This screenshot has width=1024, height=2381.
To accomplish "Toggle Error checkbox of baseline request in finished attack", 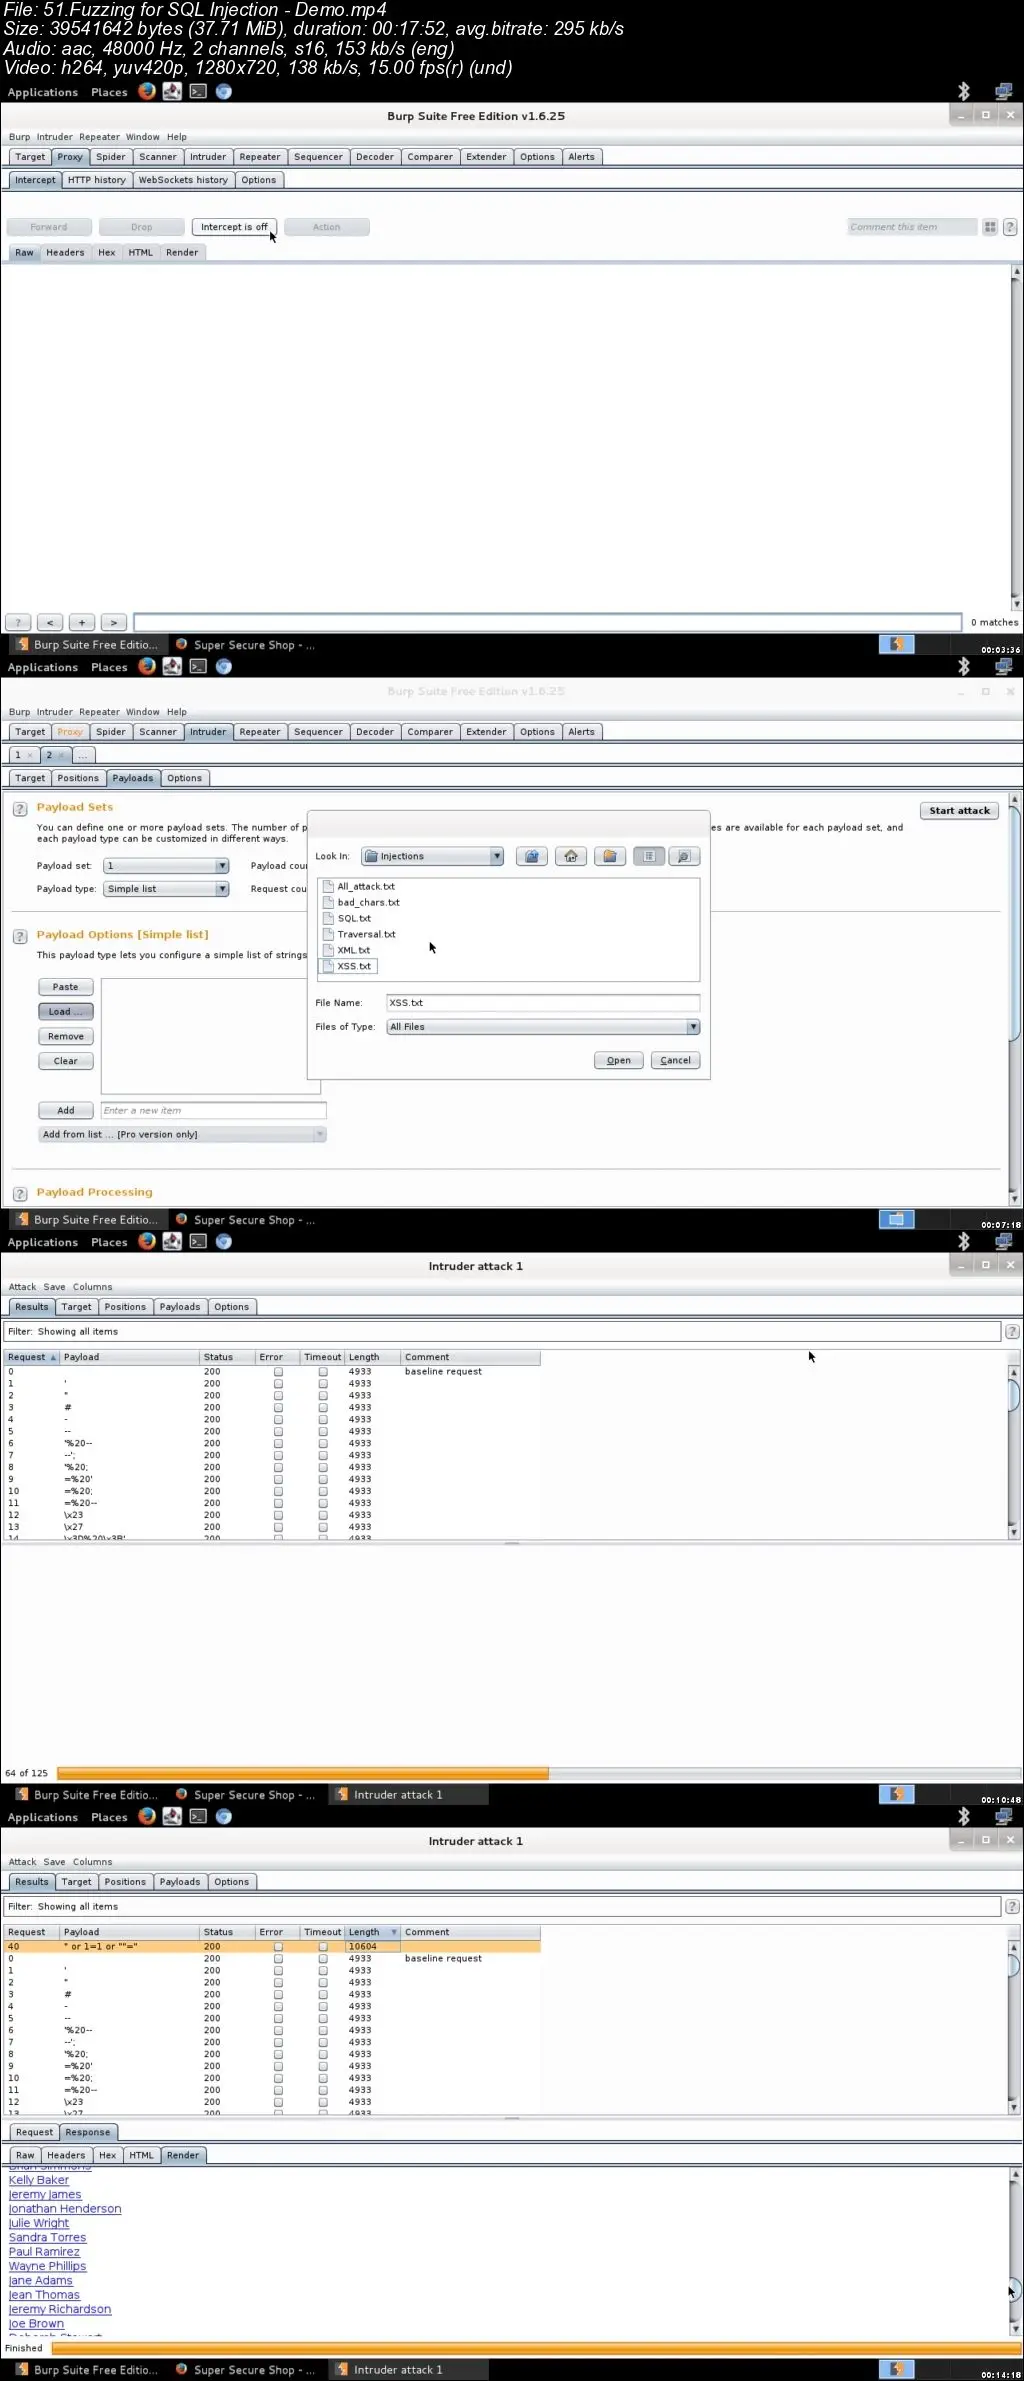I will (x=279, y=1959).
